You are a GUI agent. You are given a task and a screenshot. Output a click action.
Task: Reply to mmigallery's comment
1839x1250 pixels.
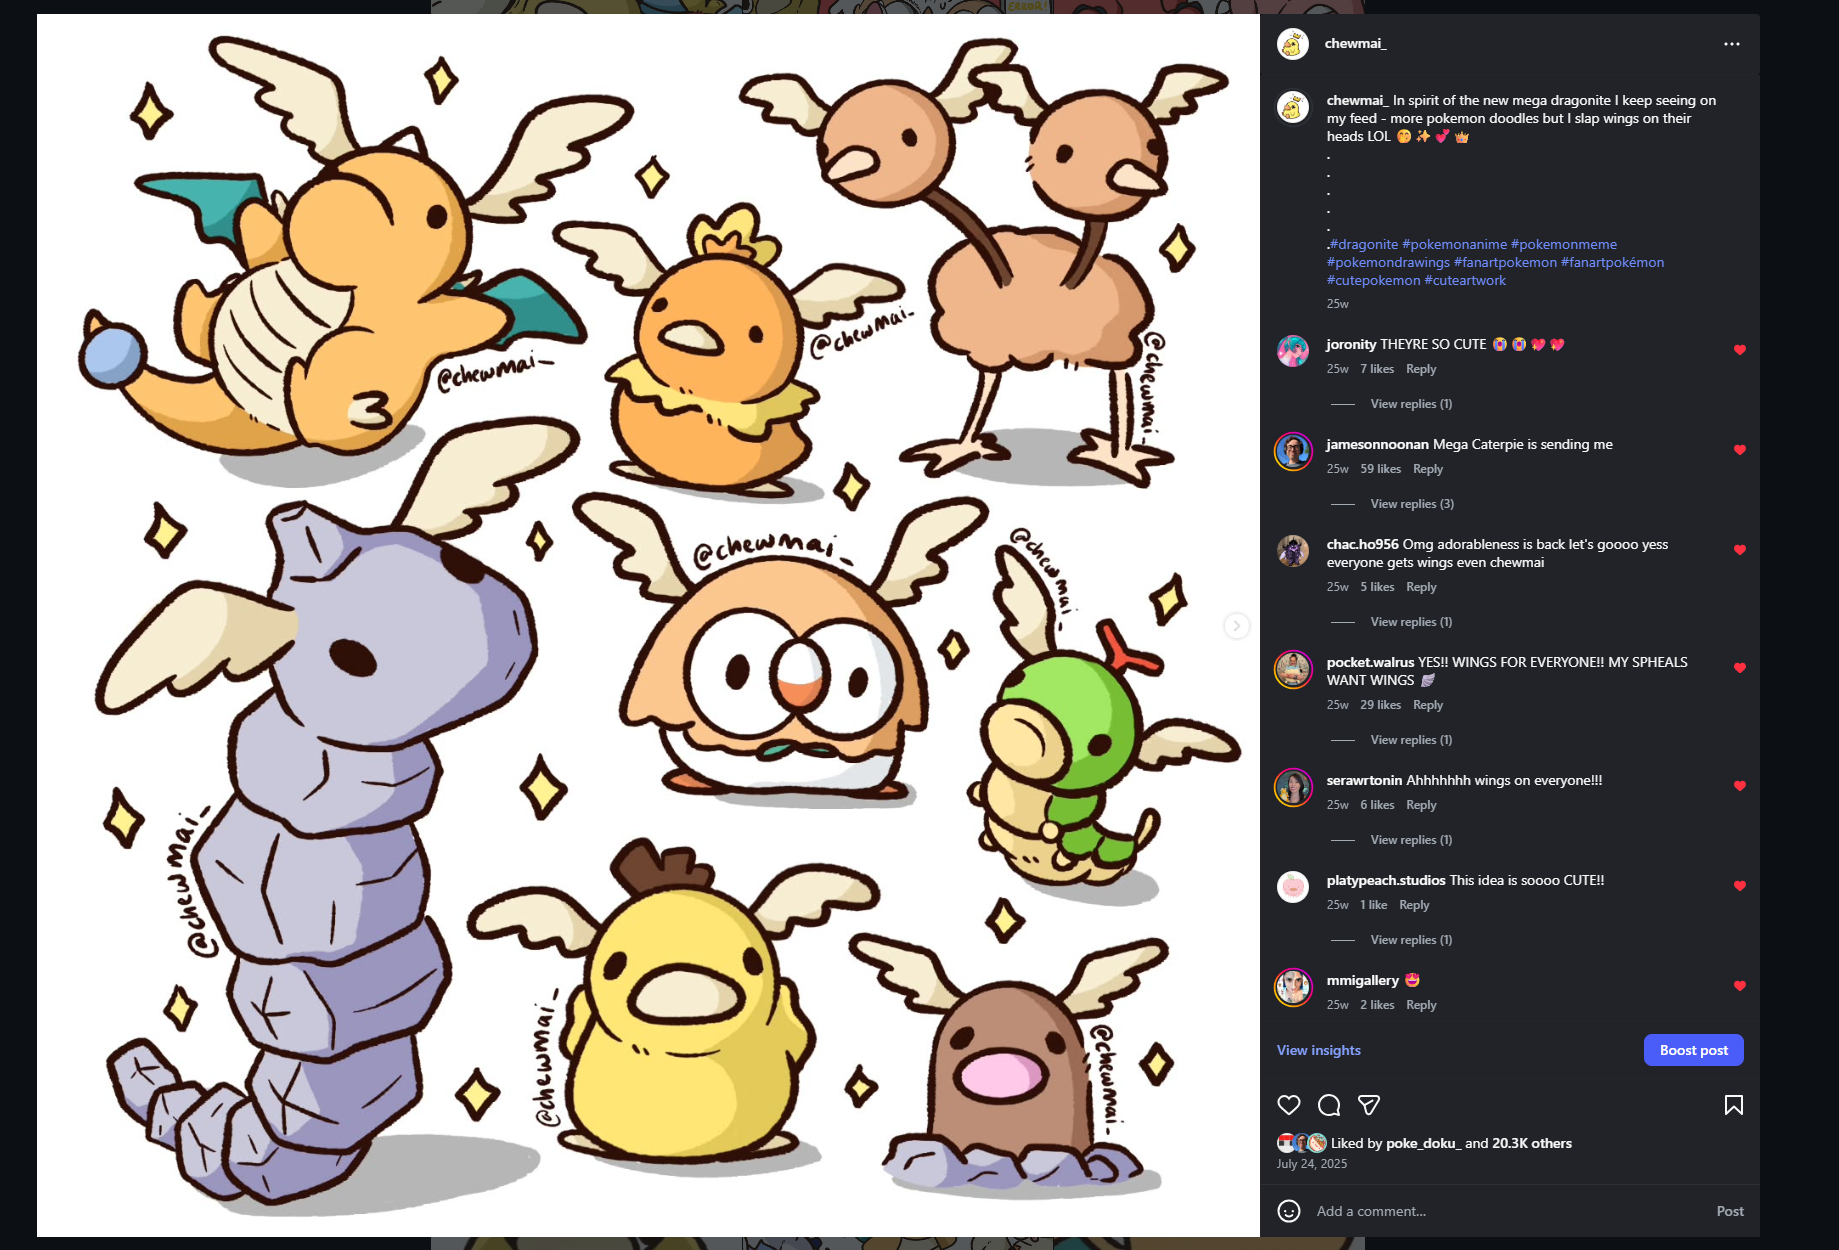tap(1421, 1005)
